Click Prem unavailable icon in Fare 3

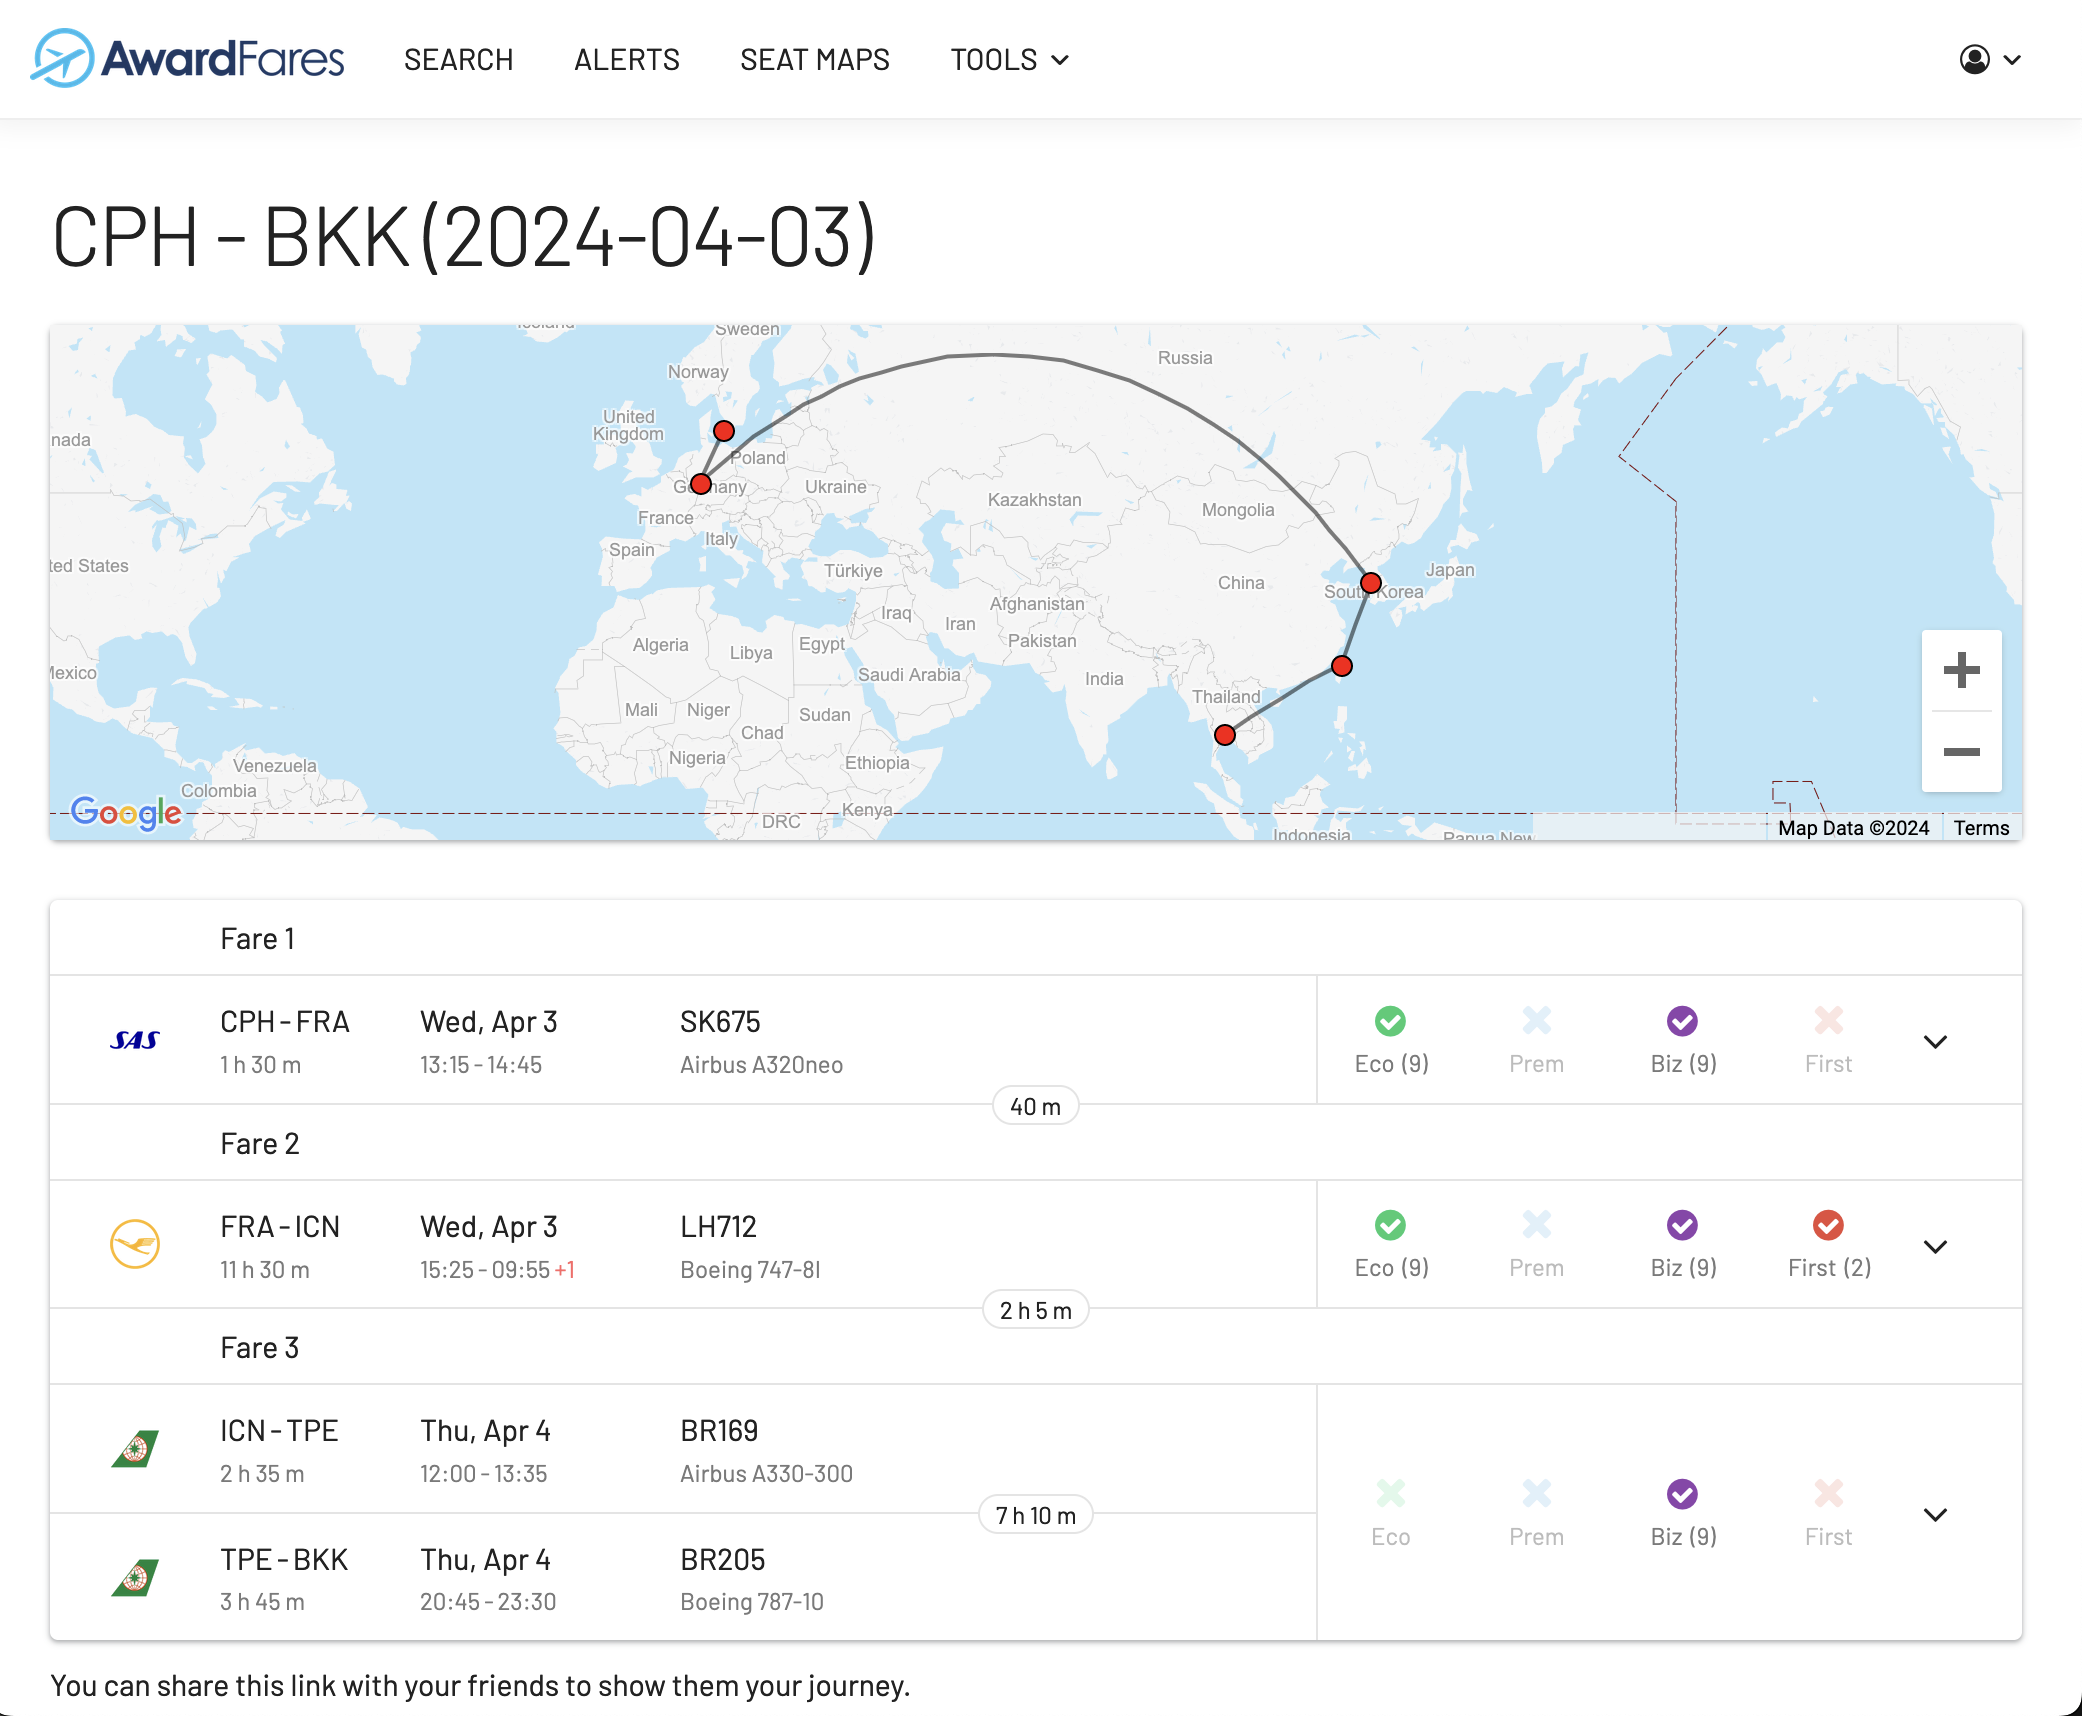point(1537,1494)
